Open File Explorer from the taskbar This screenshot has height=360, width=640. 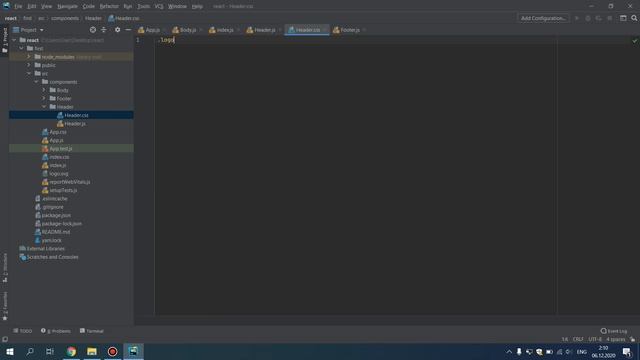point(92,351)
